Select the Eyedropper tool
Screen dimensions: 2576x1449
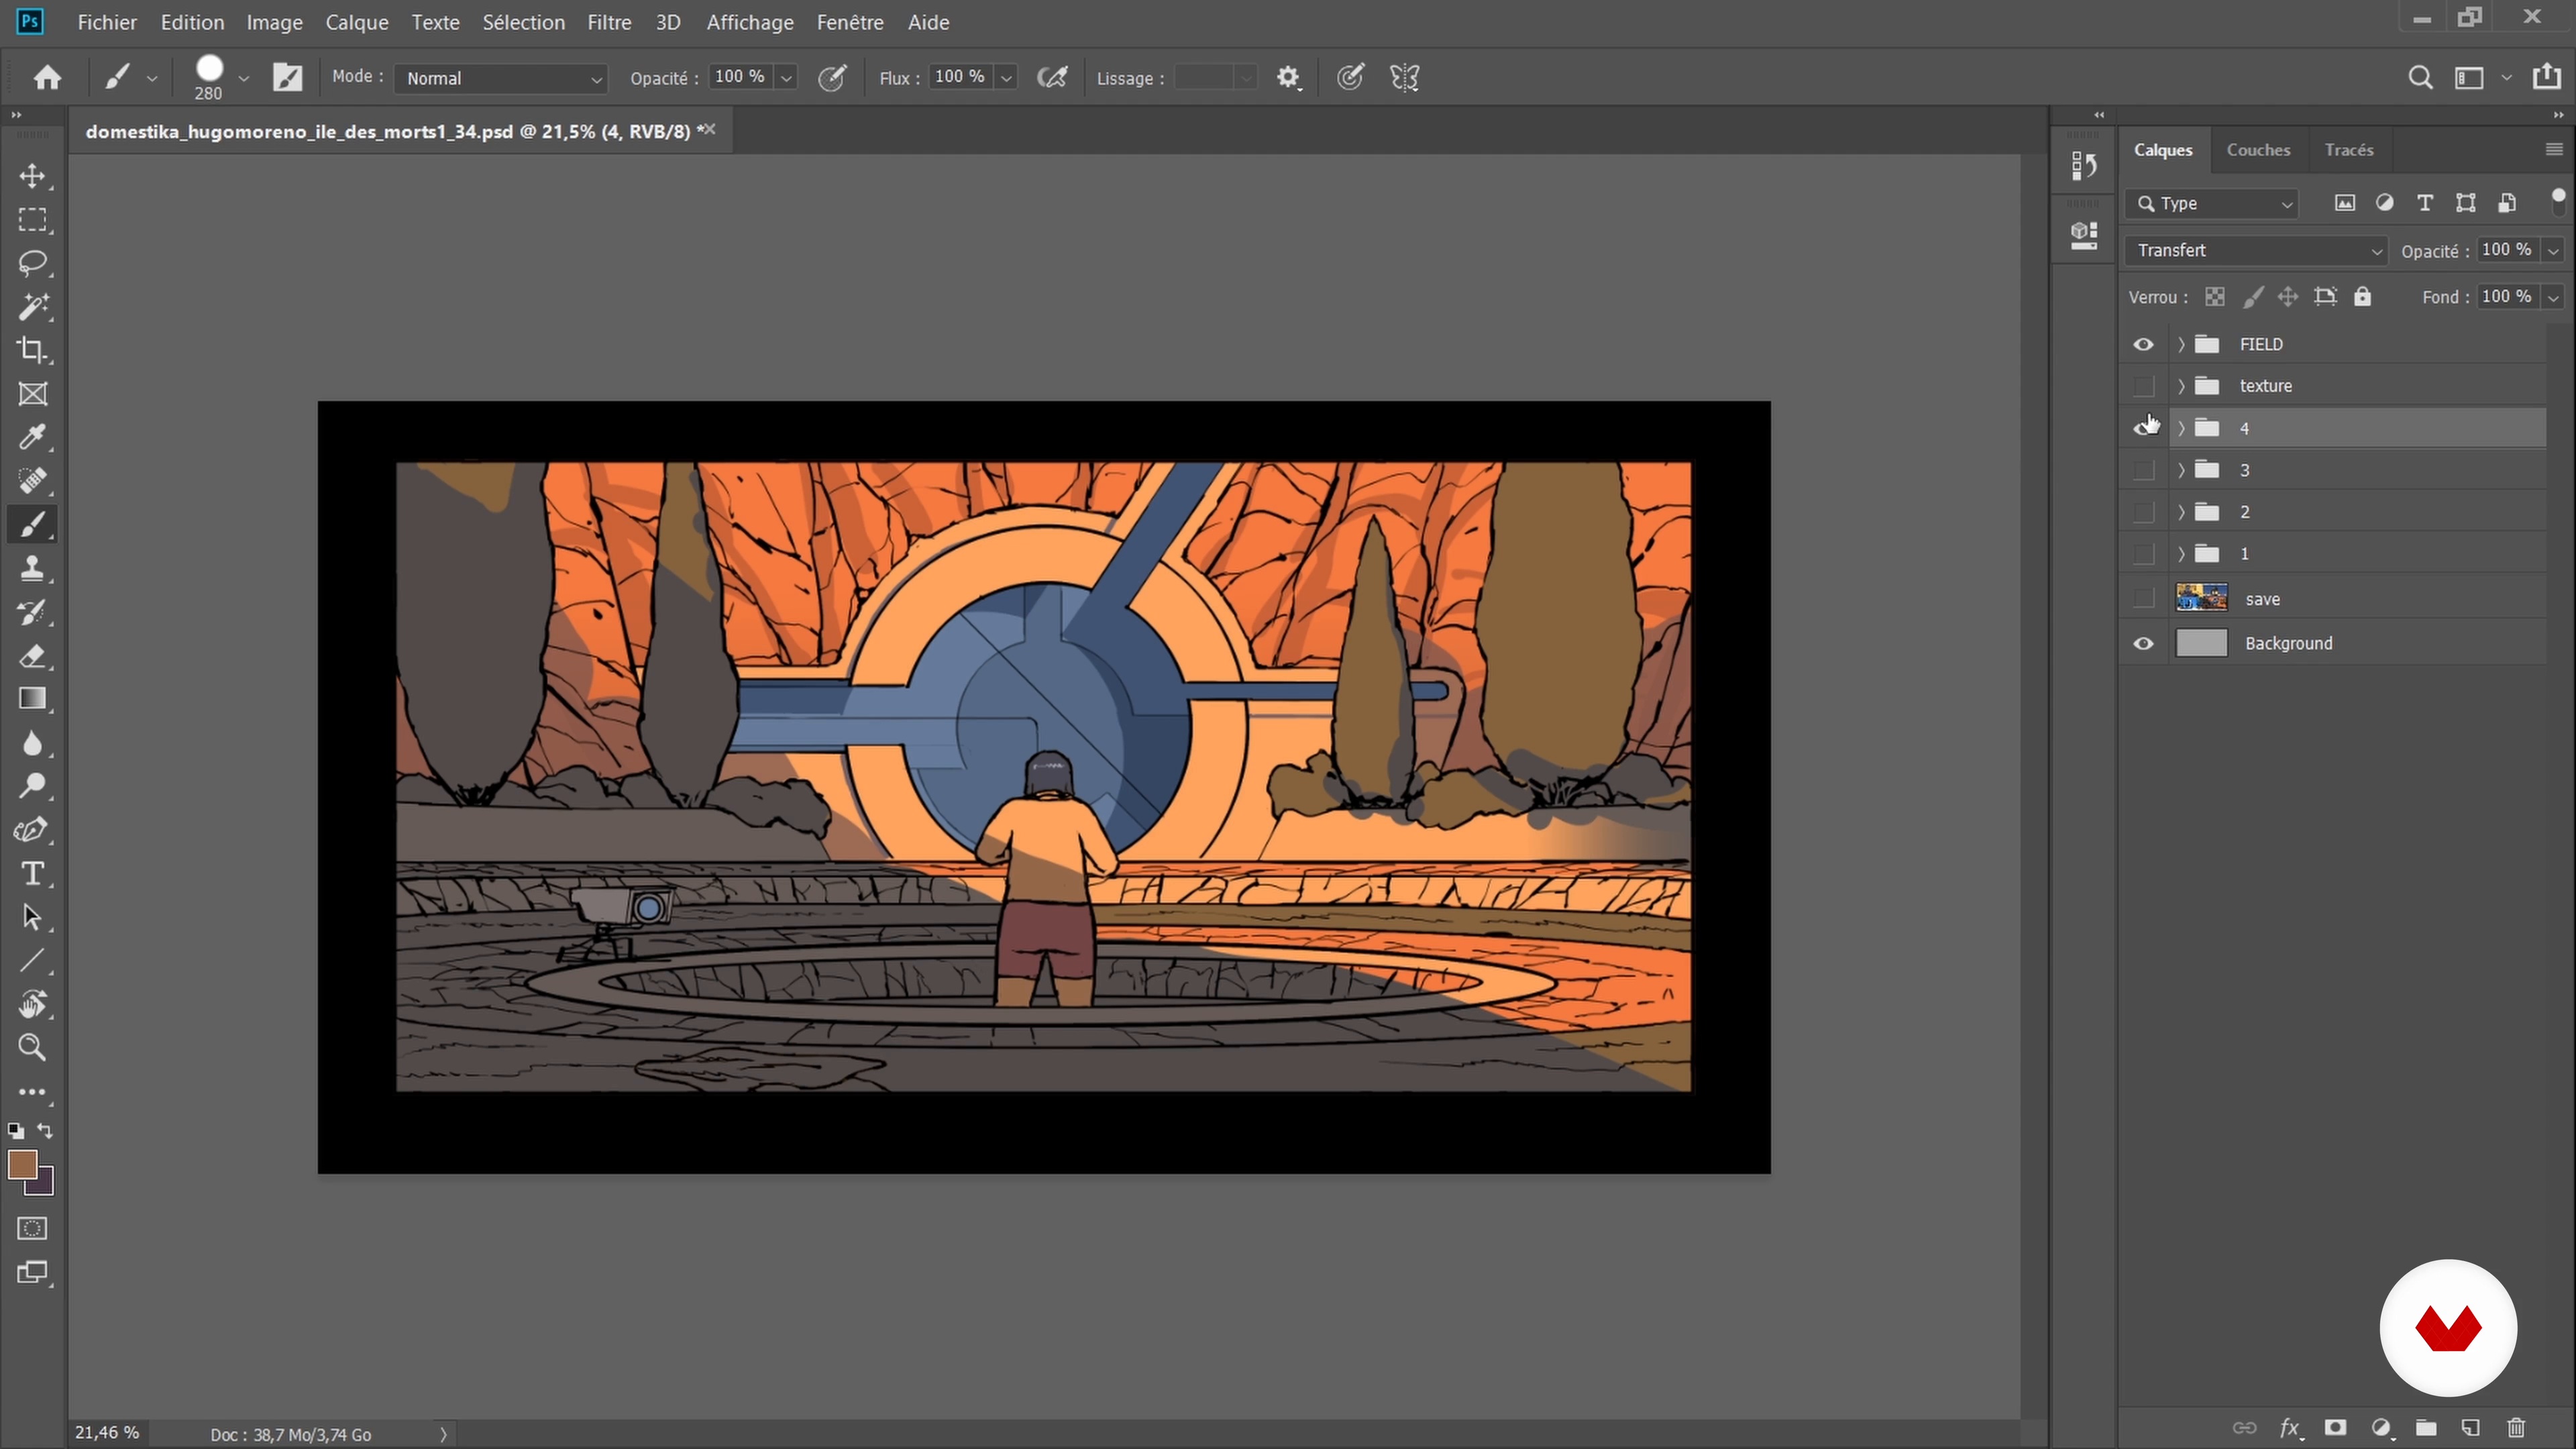point(32,437)
